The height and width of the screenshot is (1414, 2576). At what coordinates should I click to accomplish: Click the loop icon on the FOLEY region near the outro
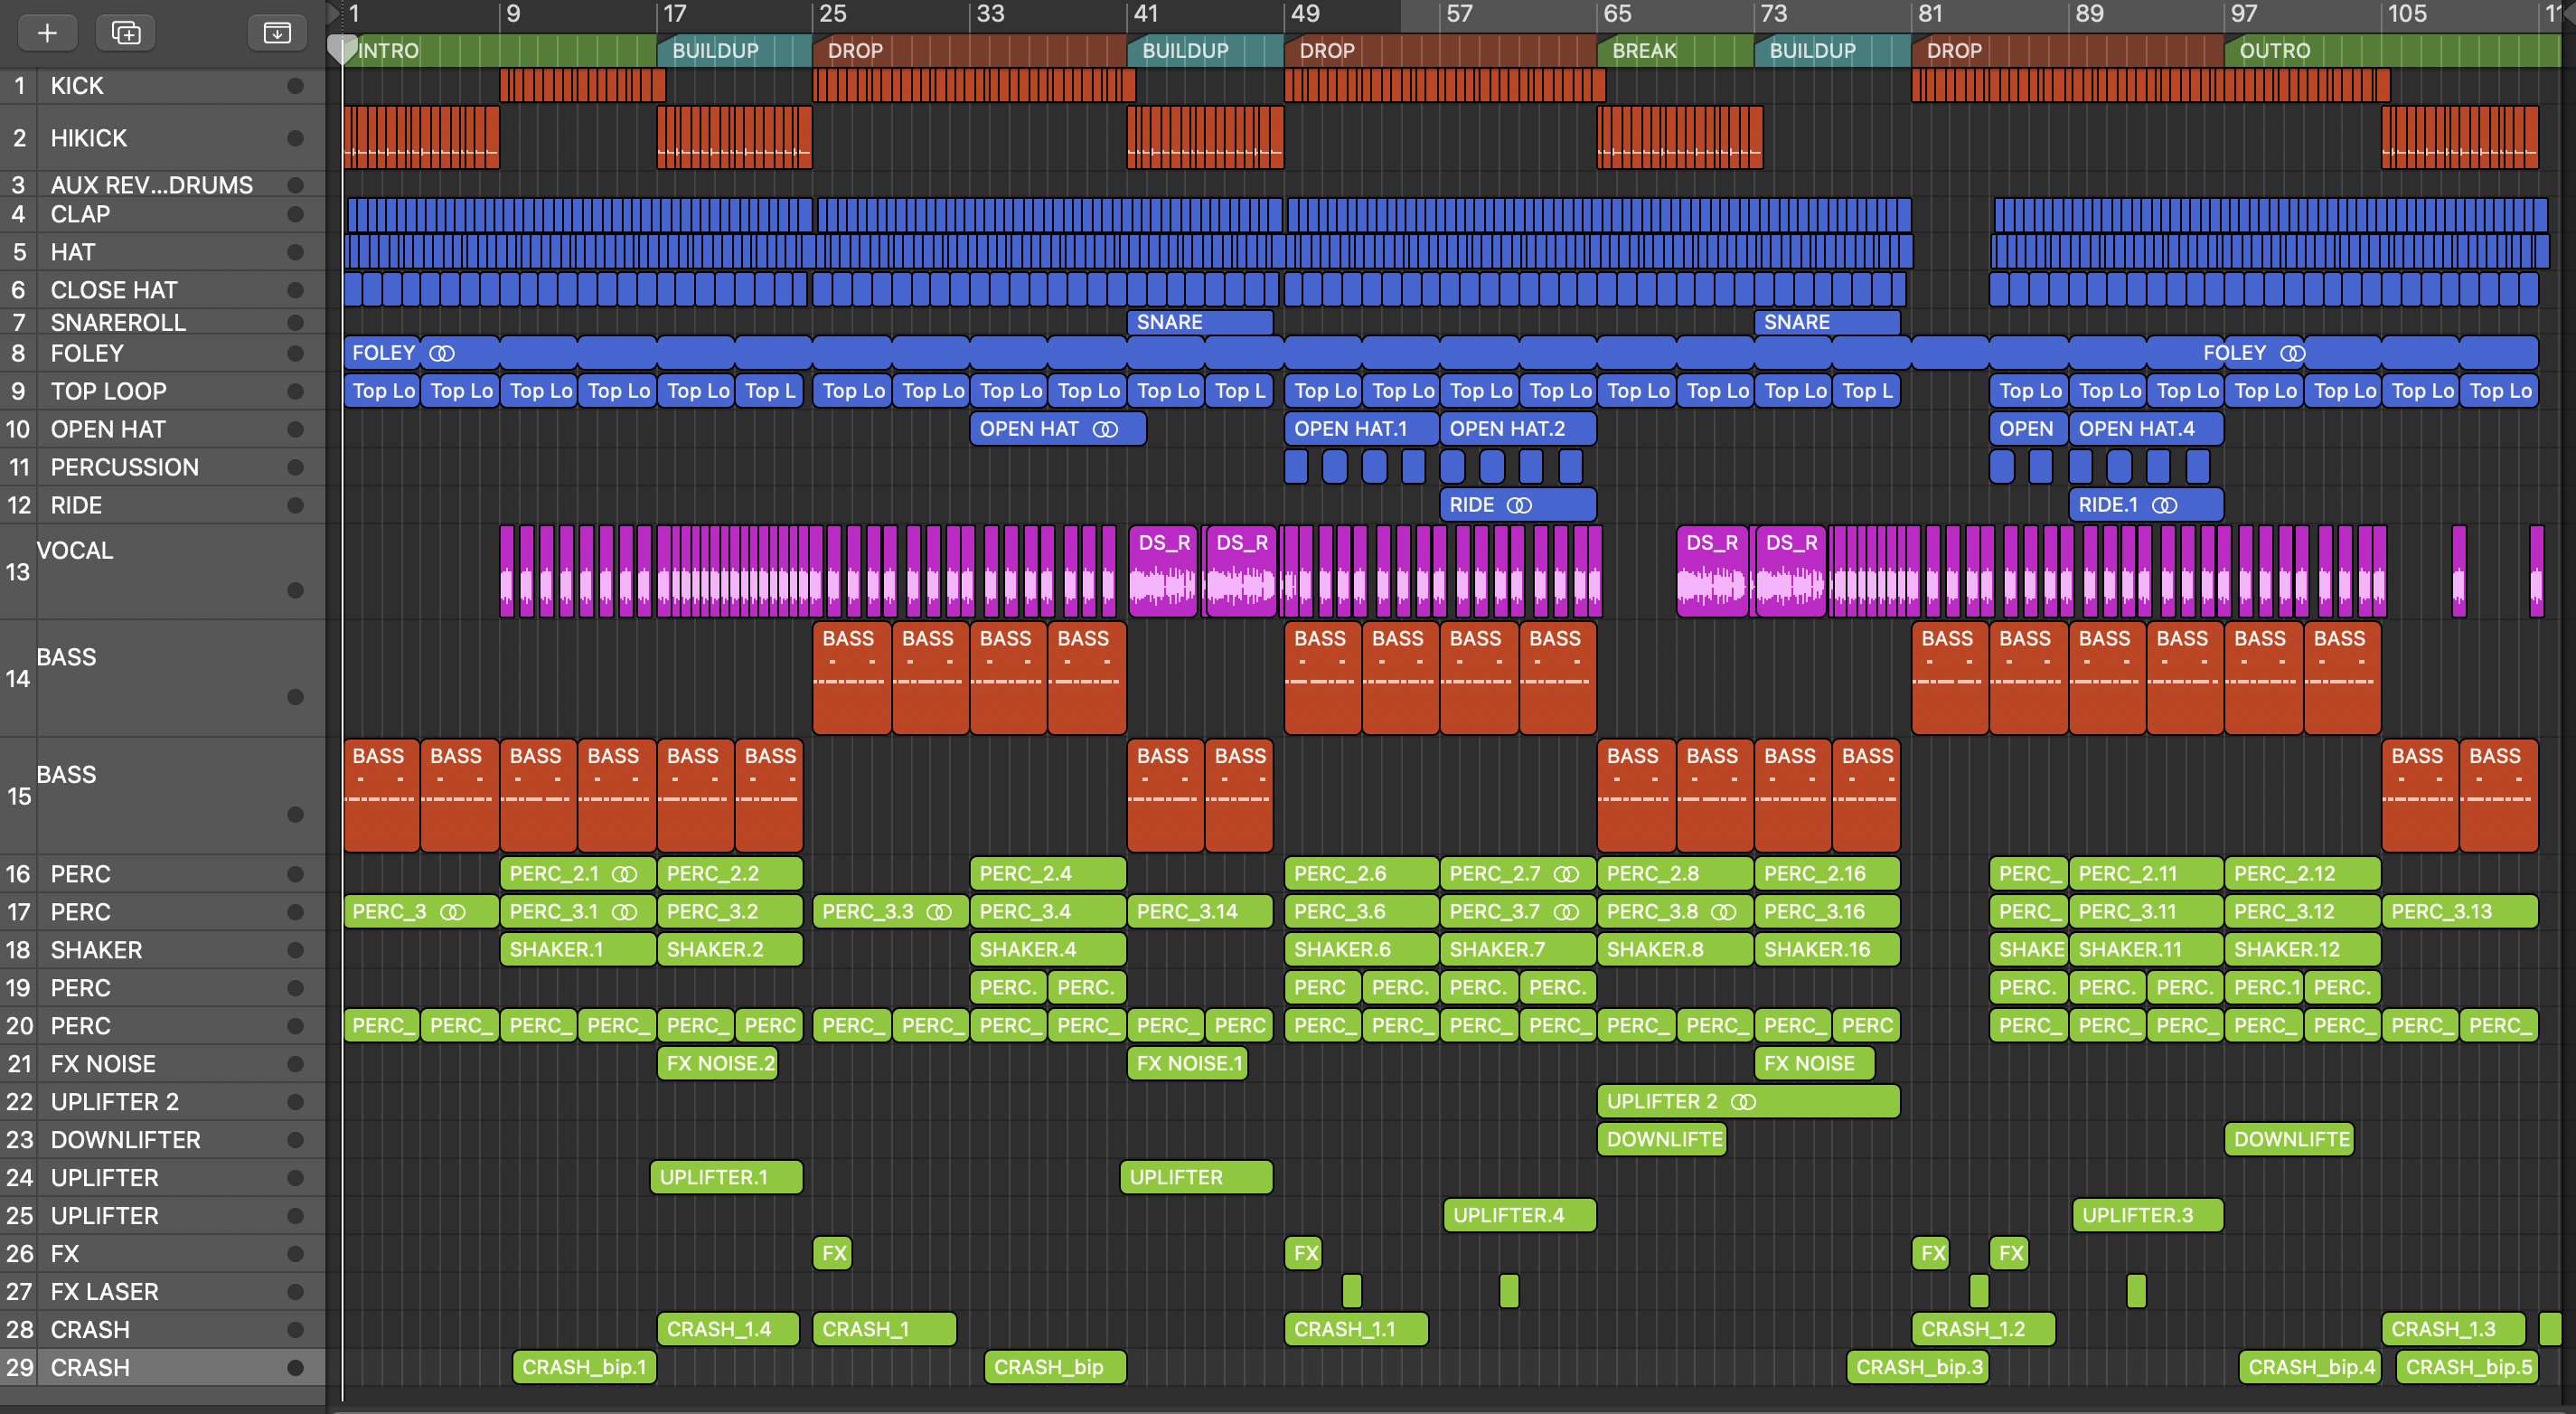(2292, 353)
